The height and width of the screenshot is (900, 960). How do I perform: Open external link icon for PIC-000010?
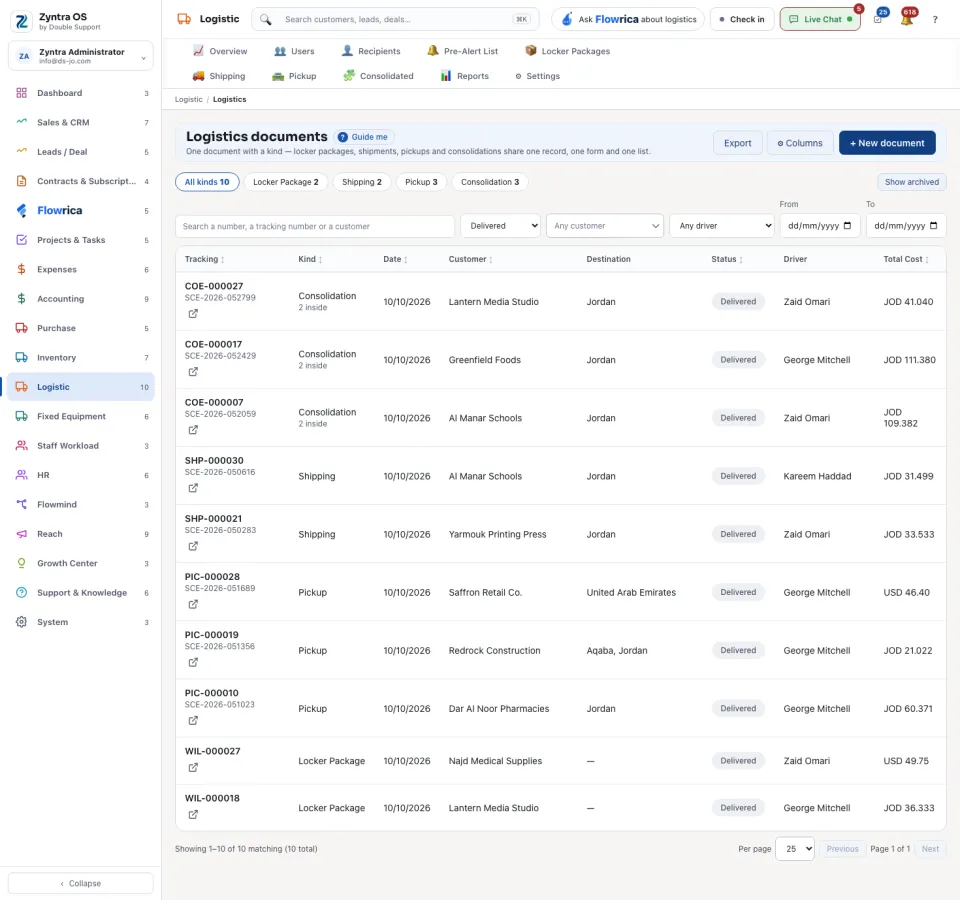click(x=193, y=721)
